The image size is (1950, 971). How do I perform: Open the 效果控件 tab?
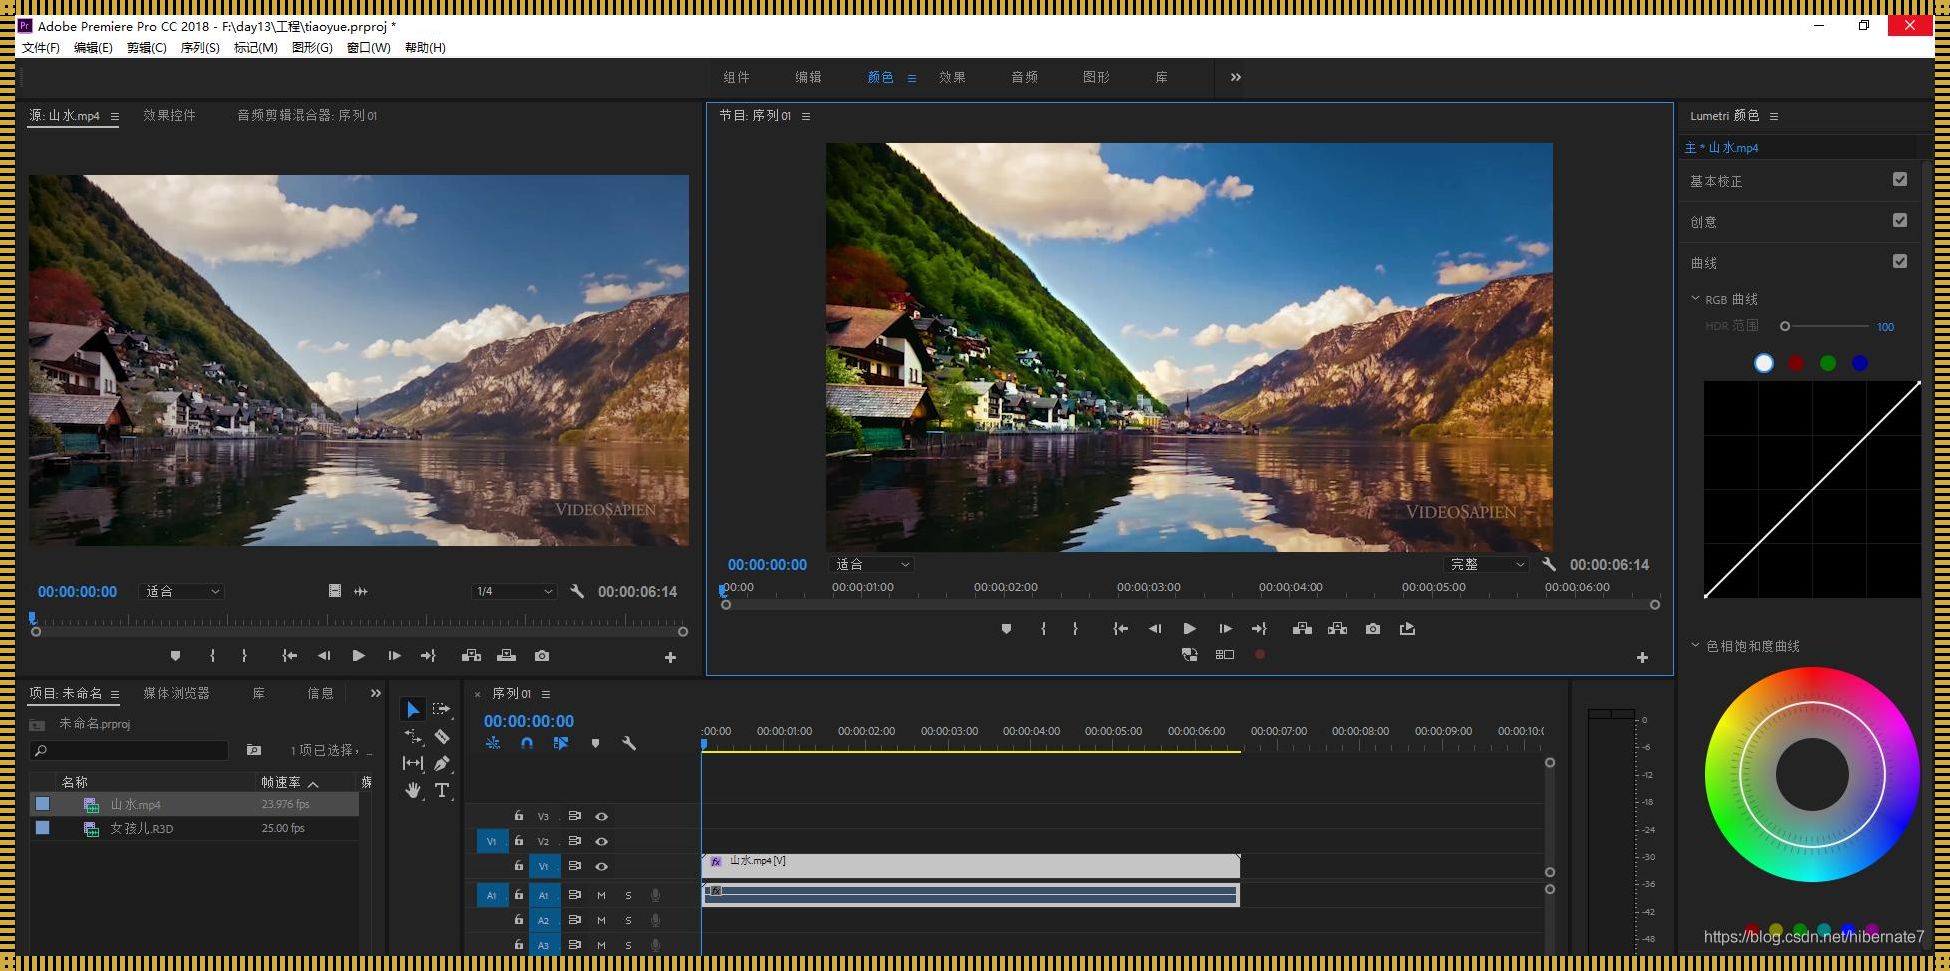[169, 115]
